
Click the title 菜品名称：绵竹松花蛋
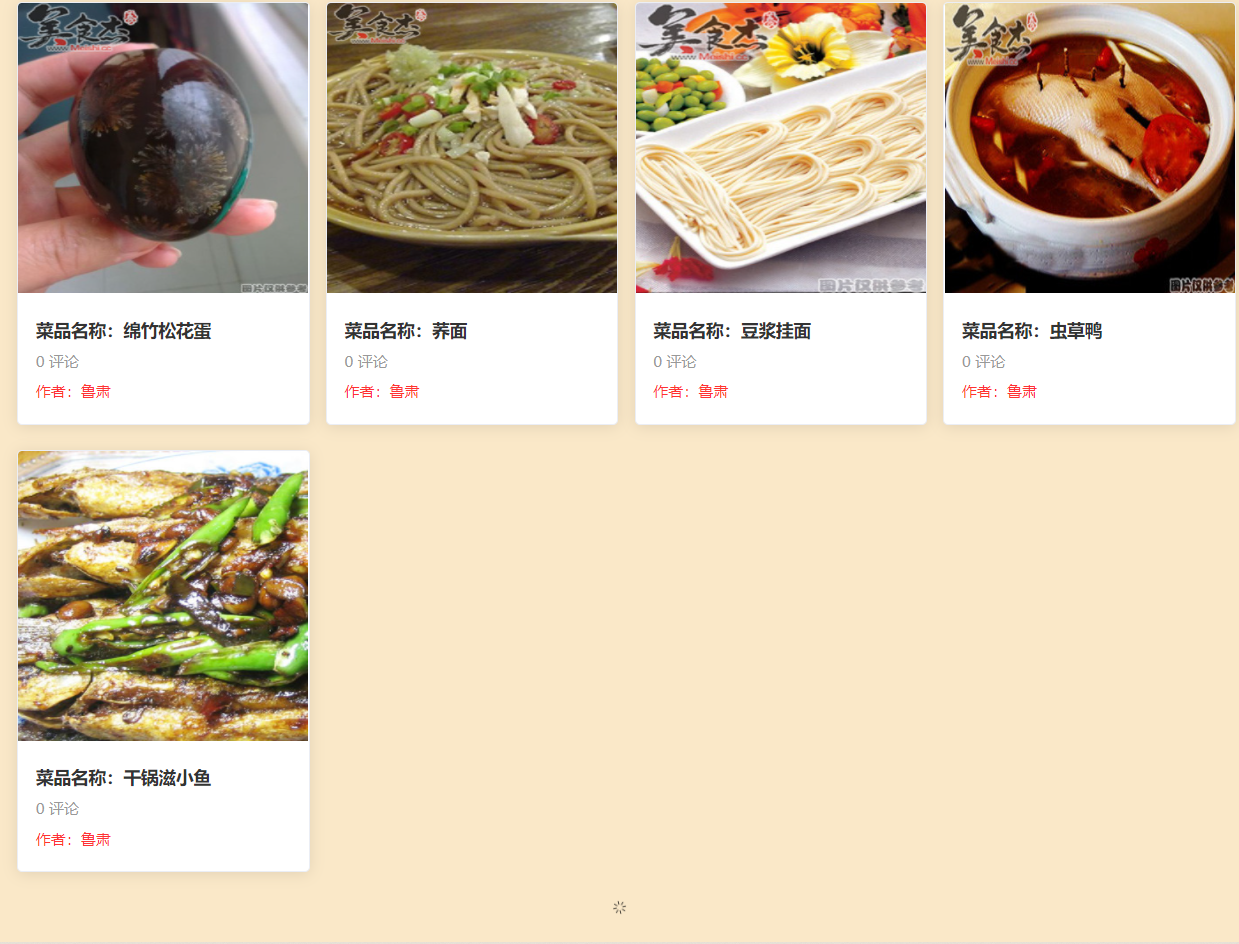(x=123, y=331)
